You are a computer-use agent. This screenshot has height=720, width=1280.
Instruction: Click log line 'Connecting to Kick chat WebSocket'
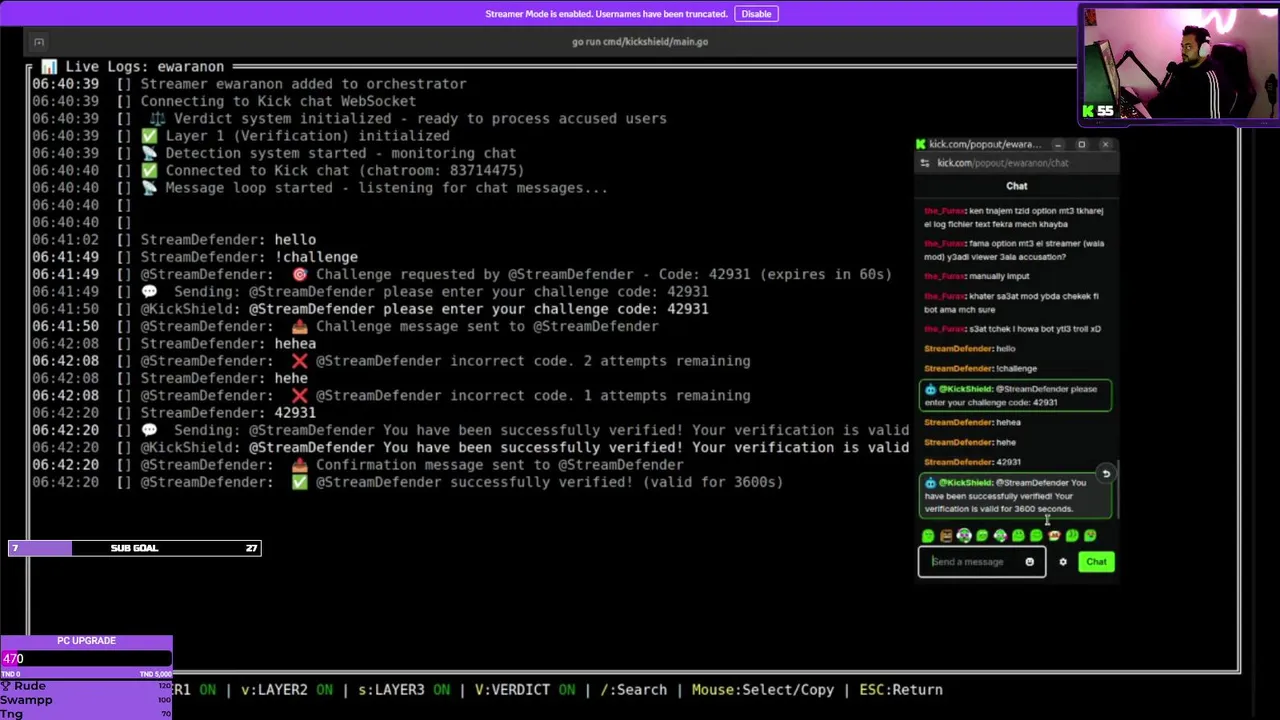(x=278, y=101)
